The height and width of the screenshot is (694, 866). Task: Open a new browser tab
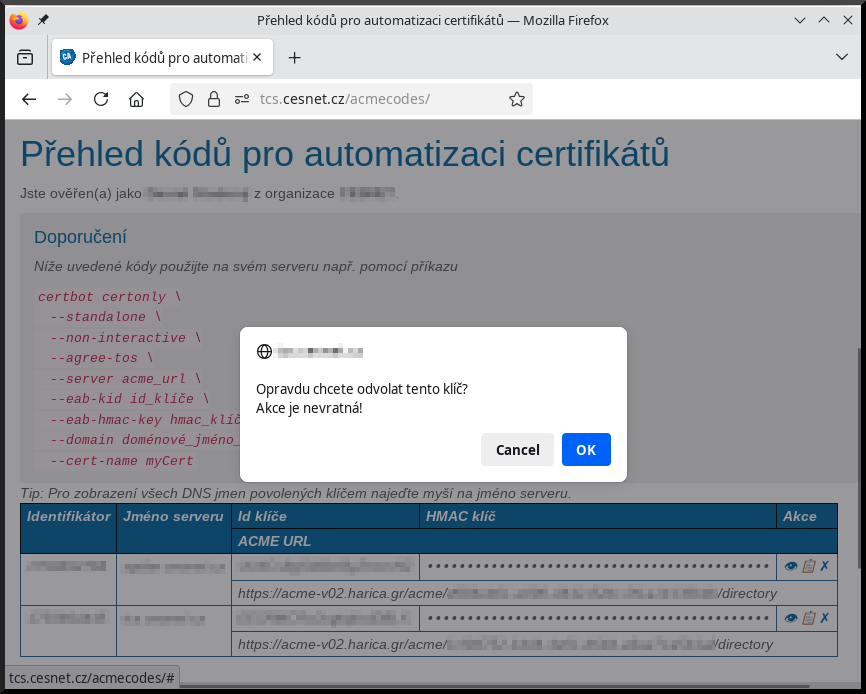click(x=294, y=58)
